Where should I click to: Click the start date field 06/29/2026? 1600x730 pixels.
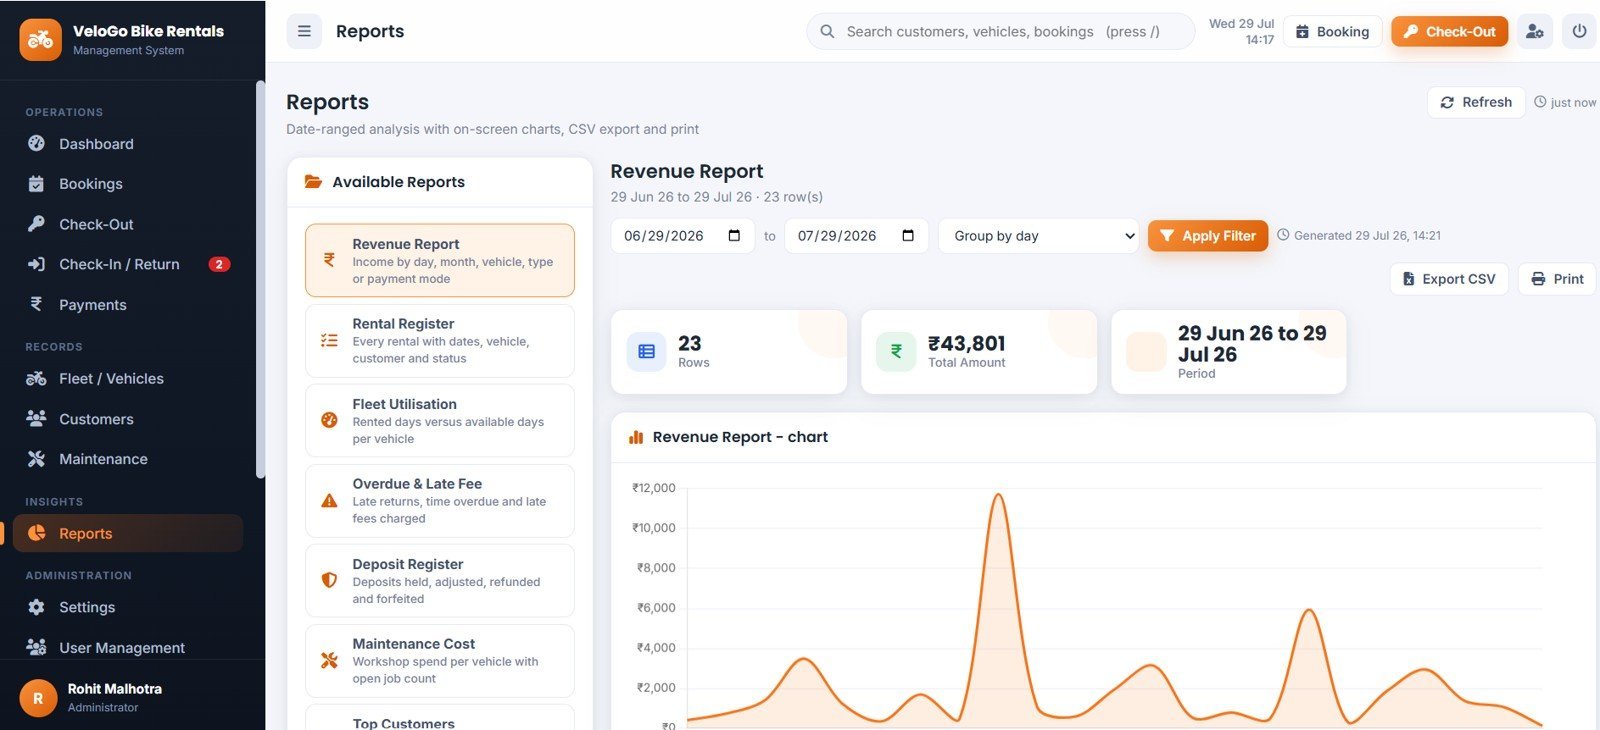pyautogui.click(x=682, y=236)
